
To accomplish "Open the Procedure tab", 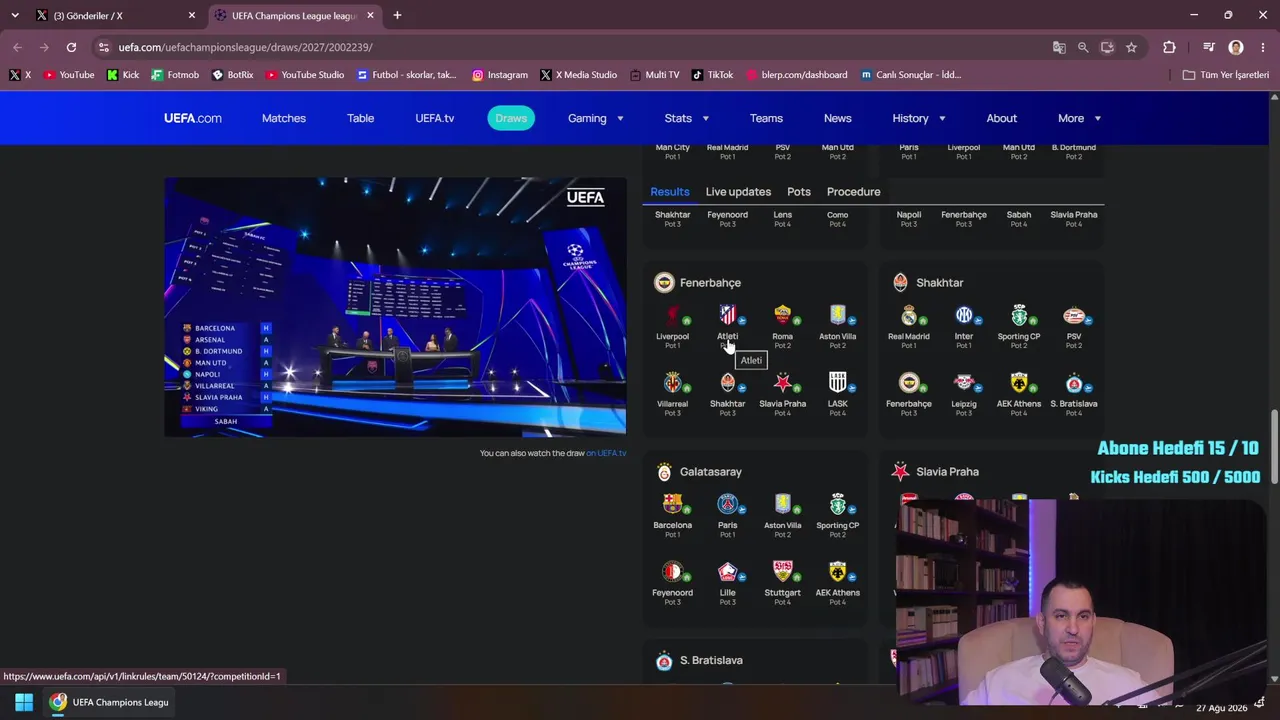I will [854, 192].
